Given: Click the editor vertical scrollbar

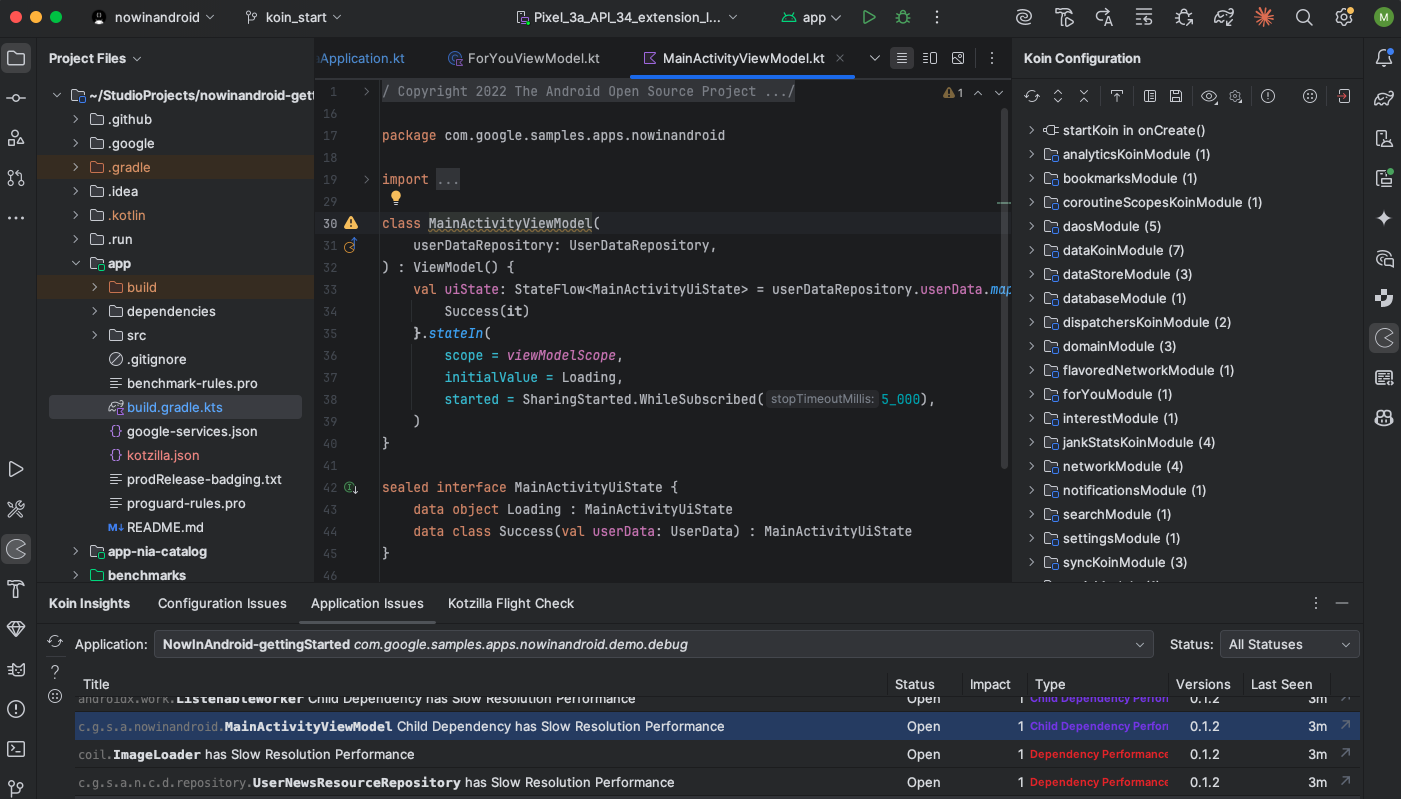Looking at the screenshot, I should pyautogui.click(x=1004, y=290).
